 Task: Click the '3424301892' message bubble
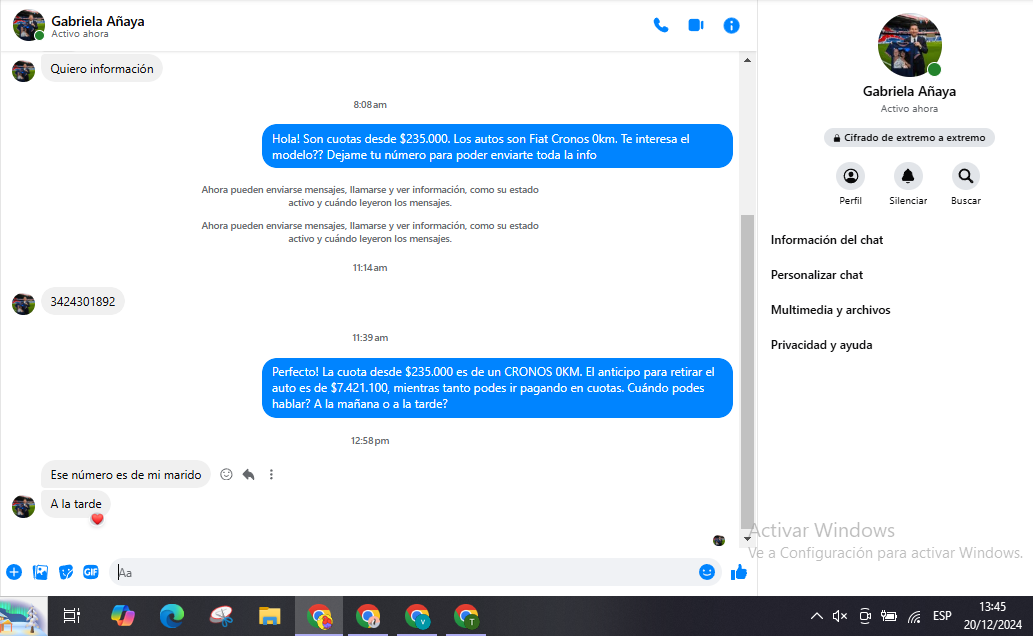coord(83,301)
